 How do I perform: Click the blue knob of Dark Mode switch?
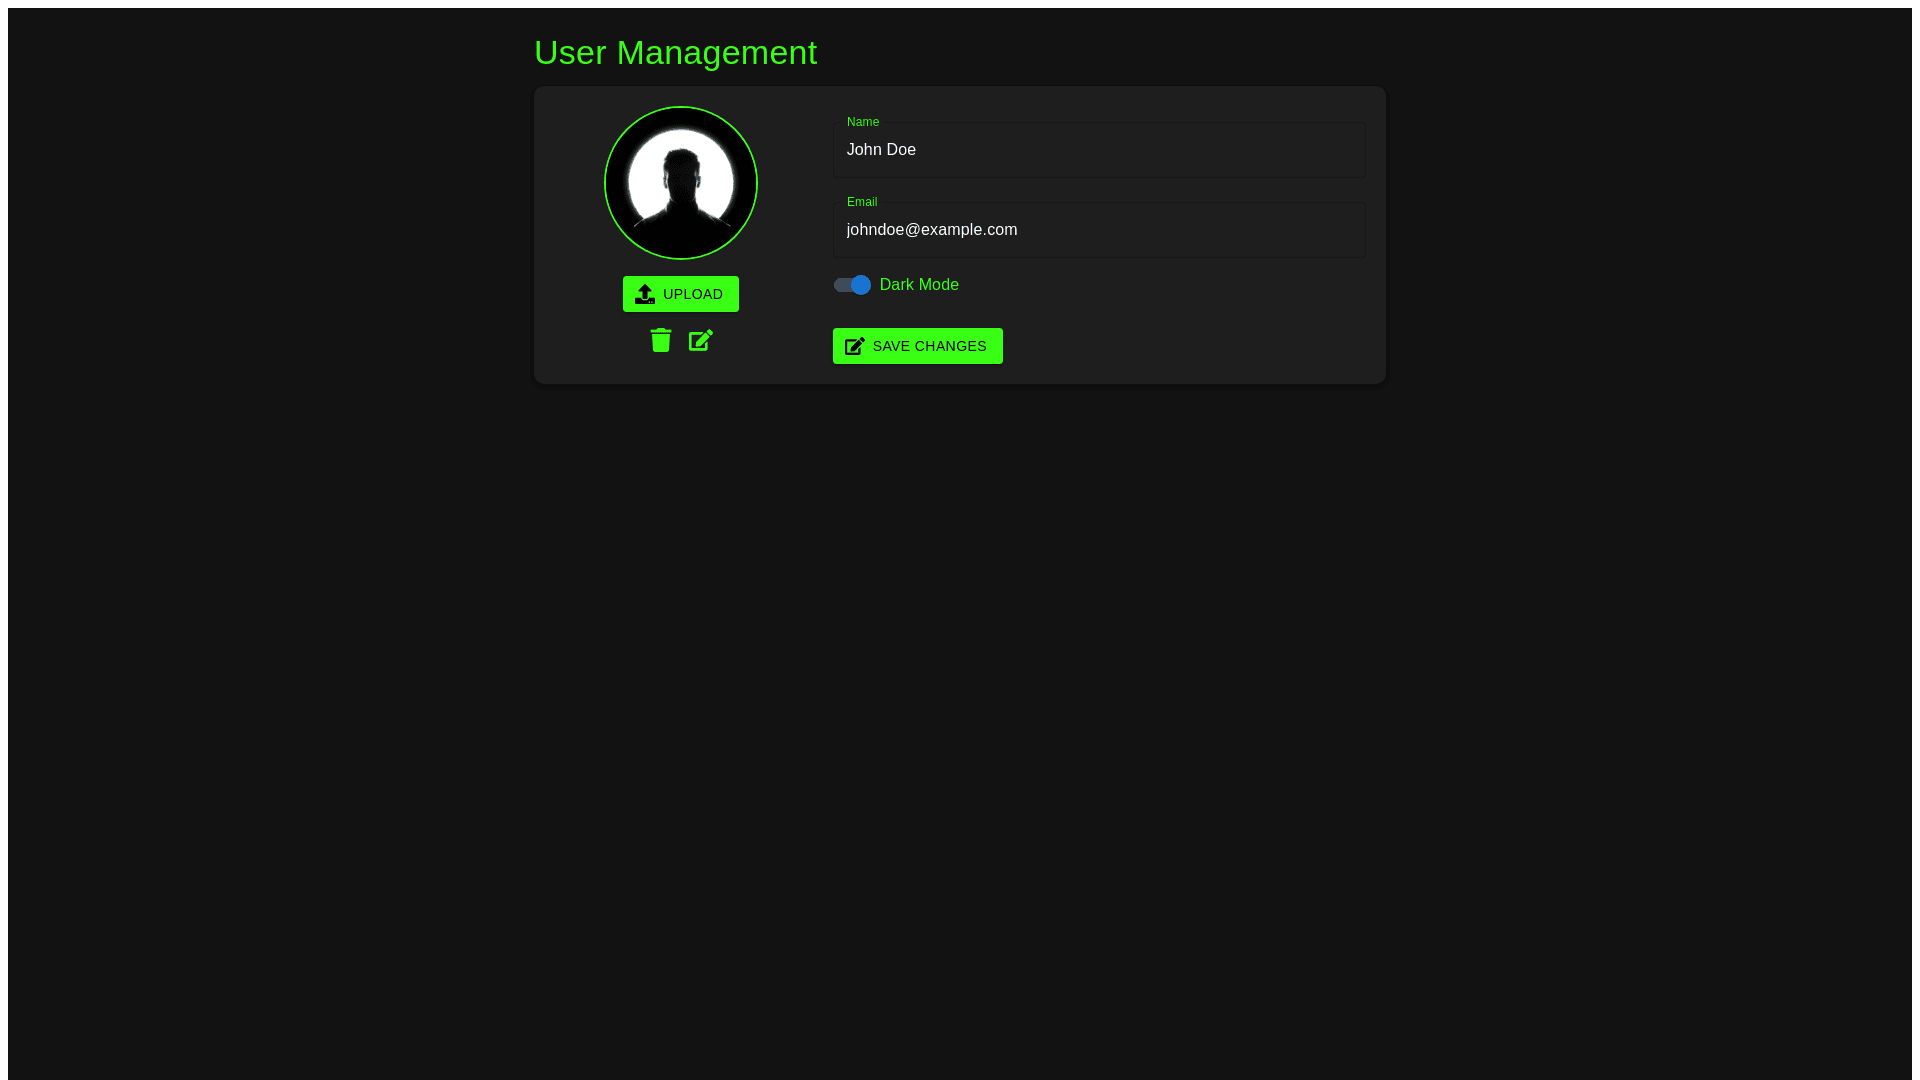click(861, 285)
